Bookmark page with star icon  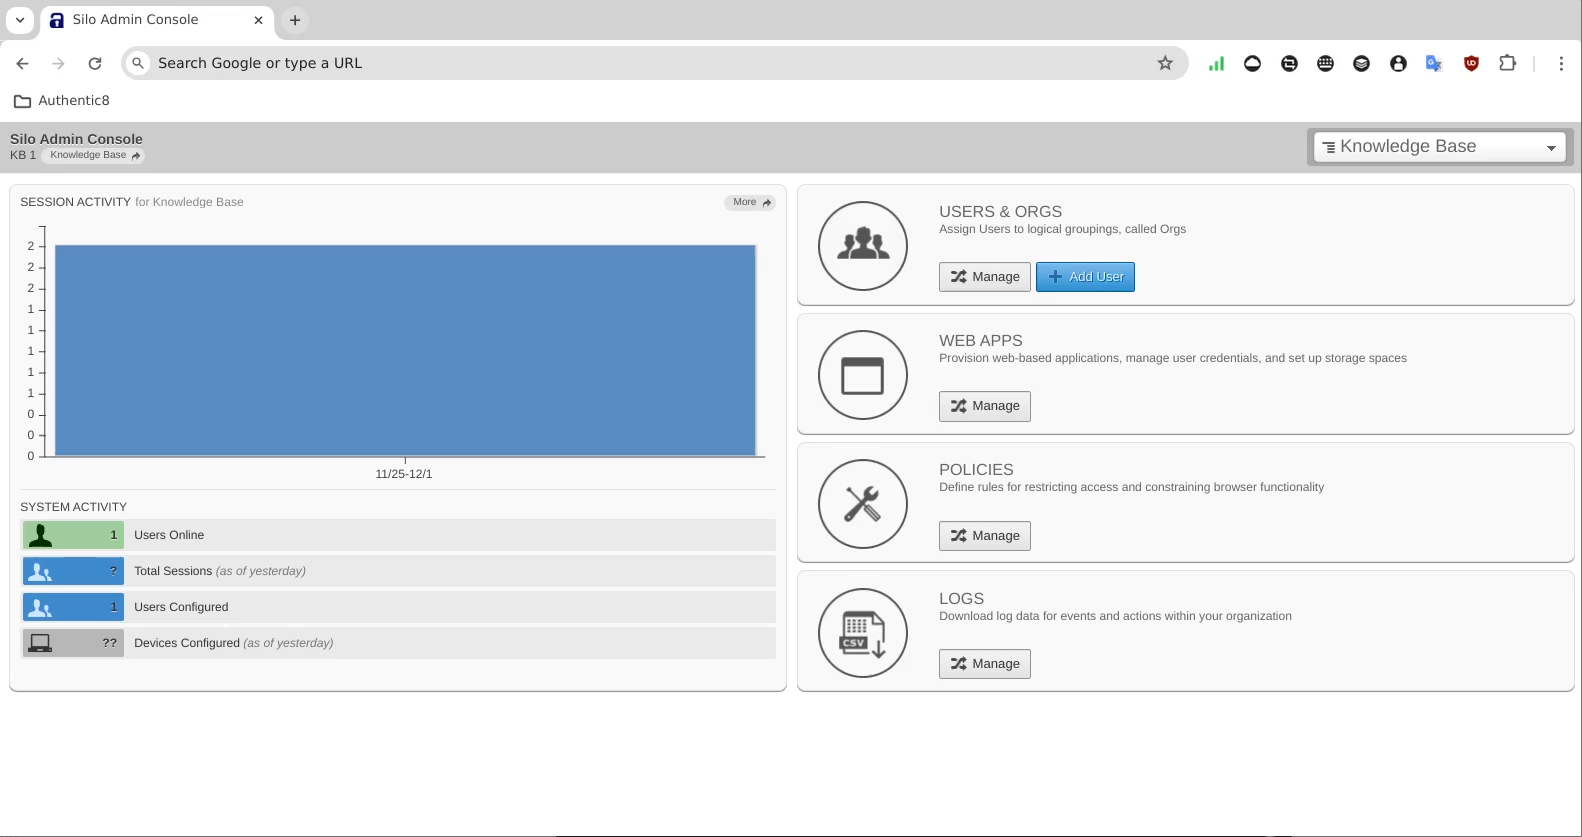(x=1165, y=63)
